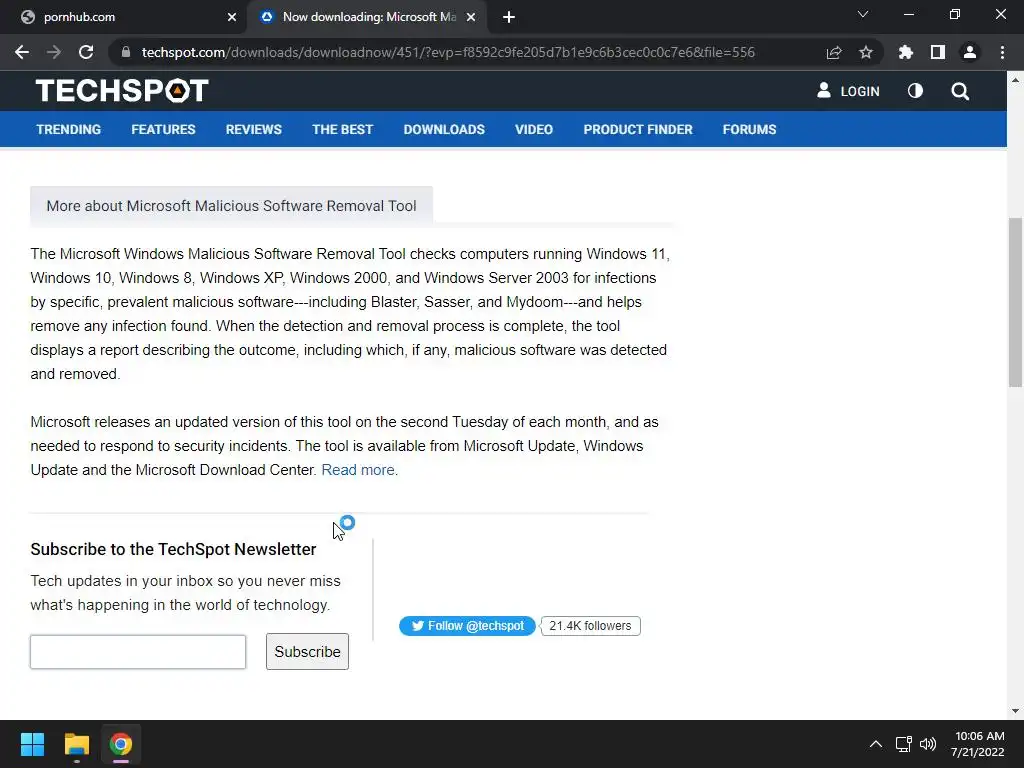This screenshot has width=1024, height=768.
Task: Click the Subscribe button
Action: pos(307,652)
